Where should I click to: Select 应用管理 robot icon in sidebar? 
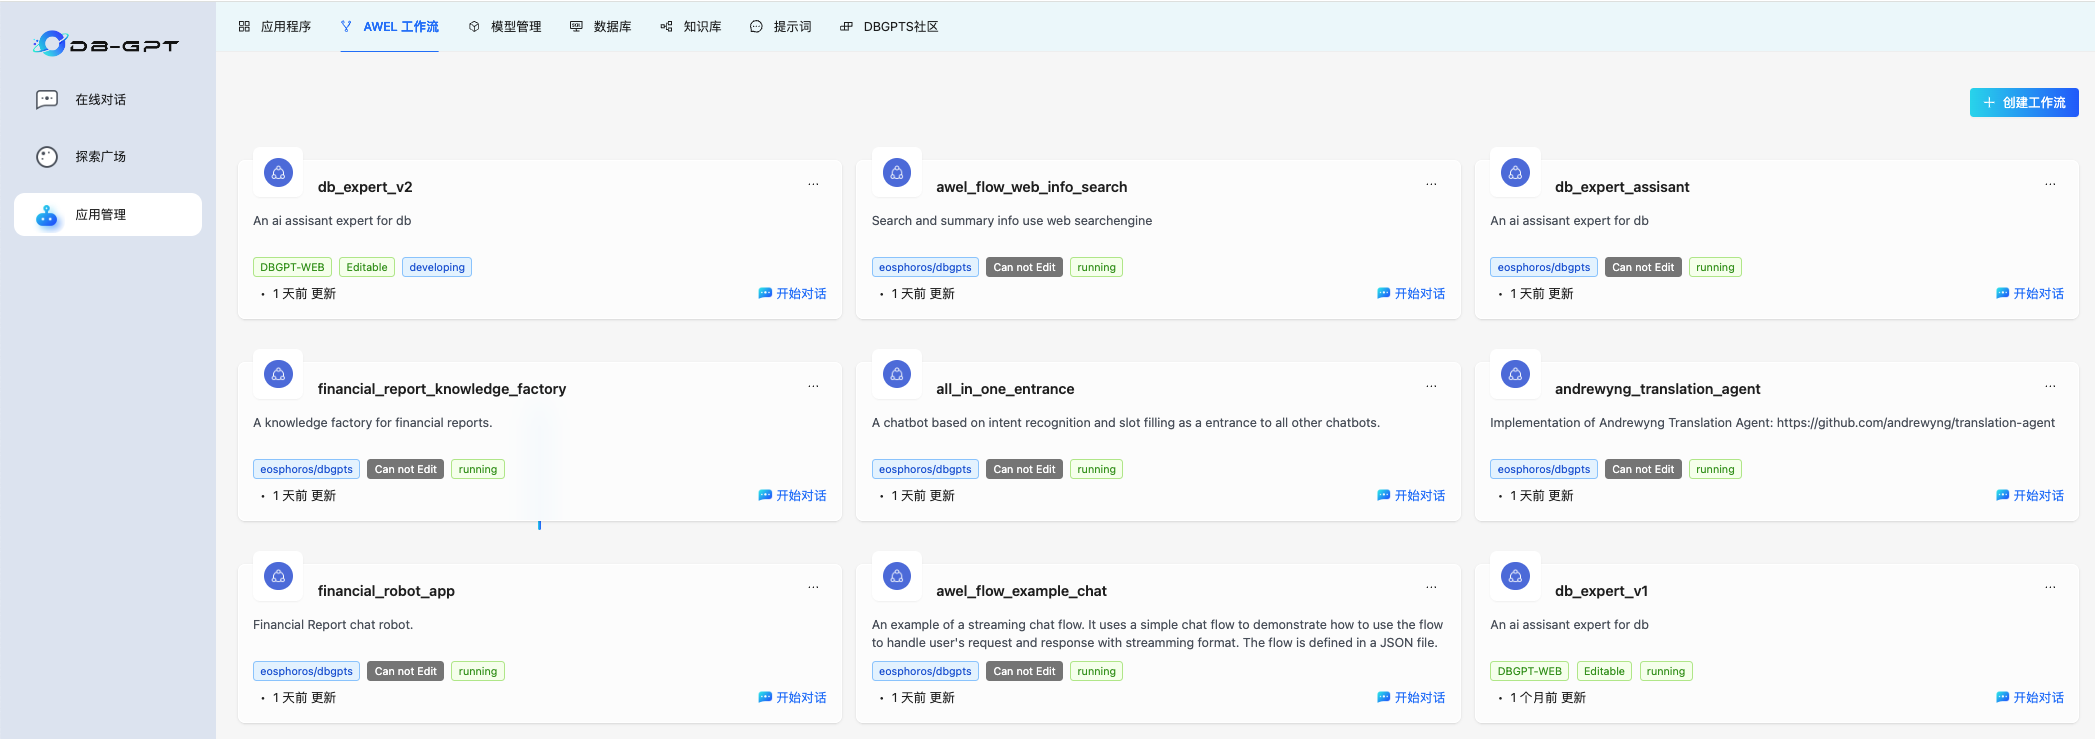coord(47,215)
